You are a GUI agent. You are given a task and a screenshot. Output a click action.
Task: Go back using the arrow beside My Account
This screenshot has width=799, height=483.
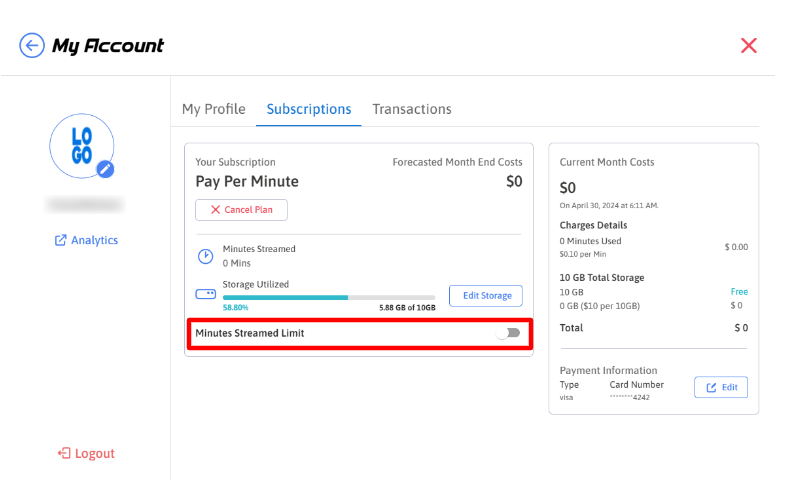point(32,45)
